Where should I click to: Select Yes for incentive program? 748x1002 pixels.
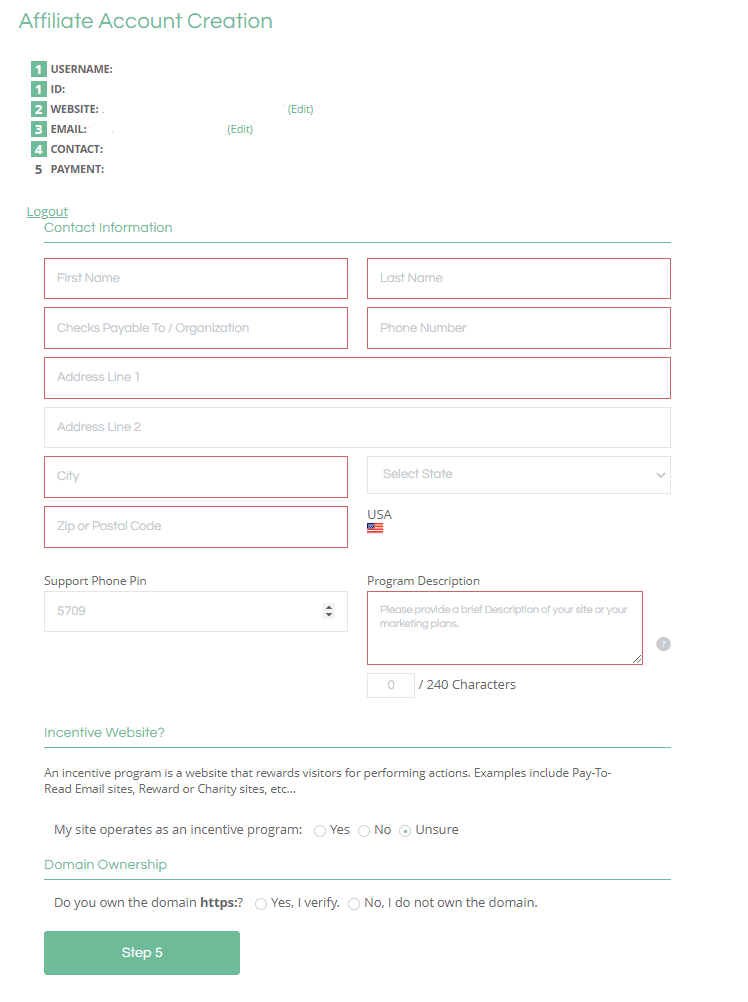coord(320,831)
